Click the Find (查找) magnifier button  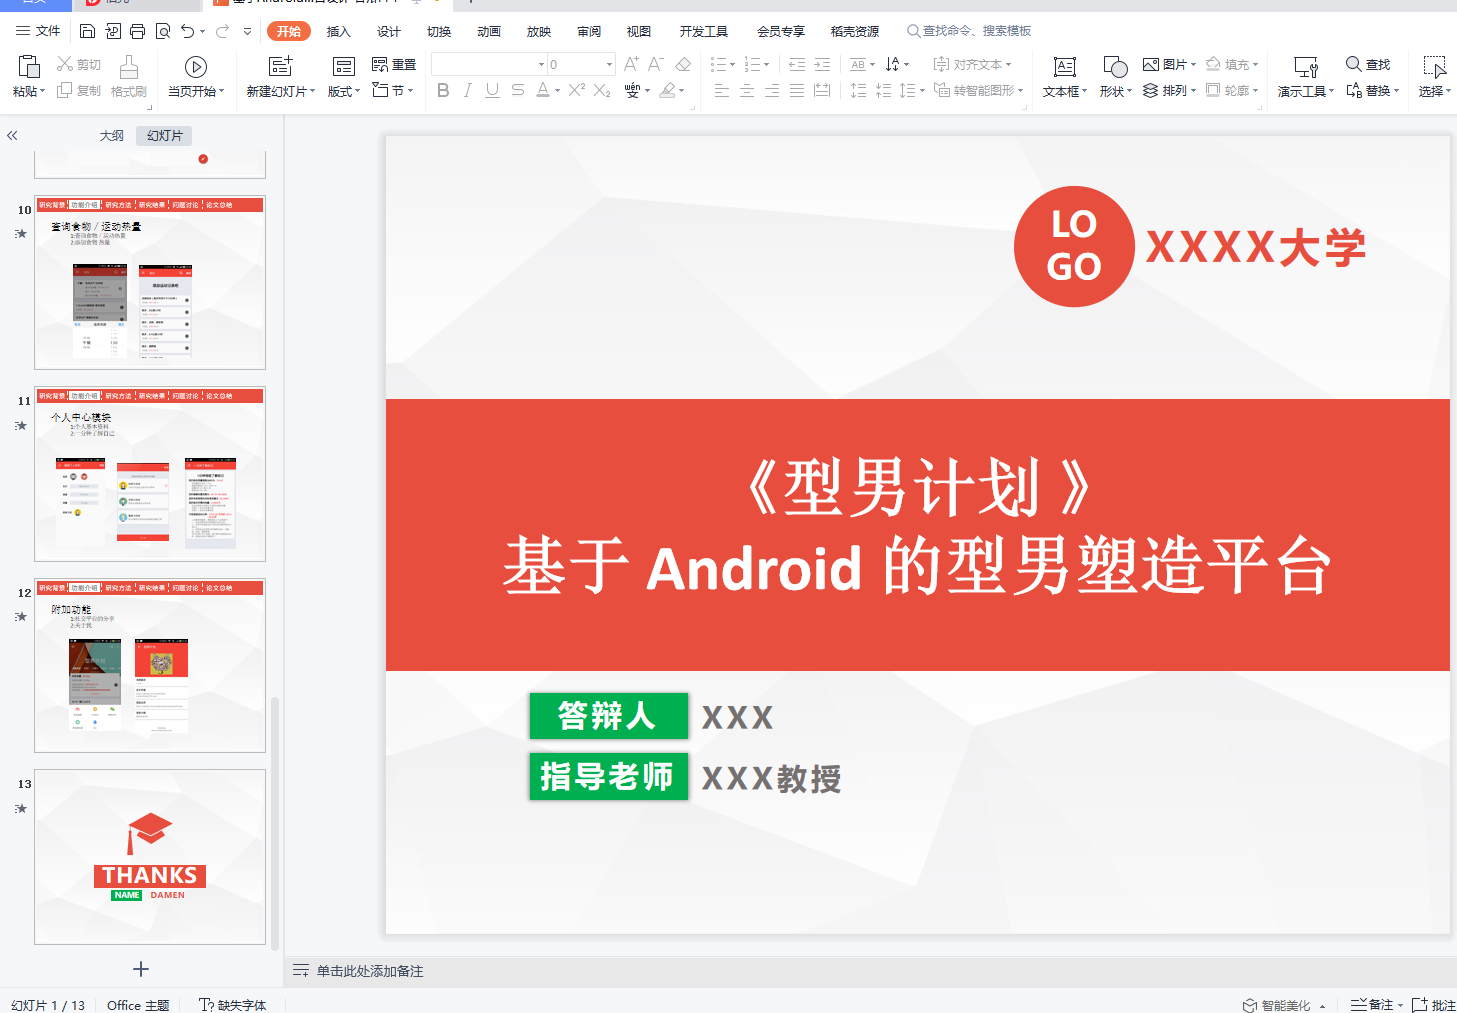click(x=1368, y=64)
